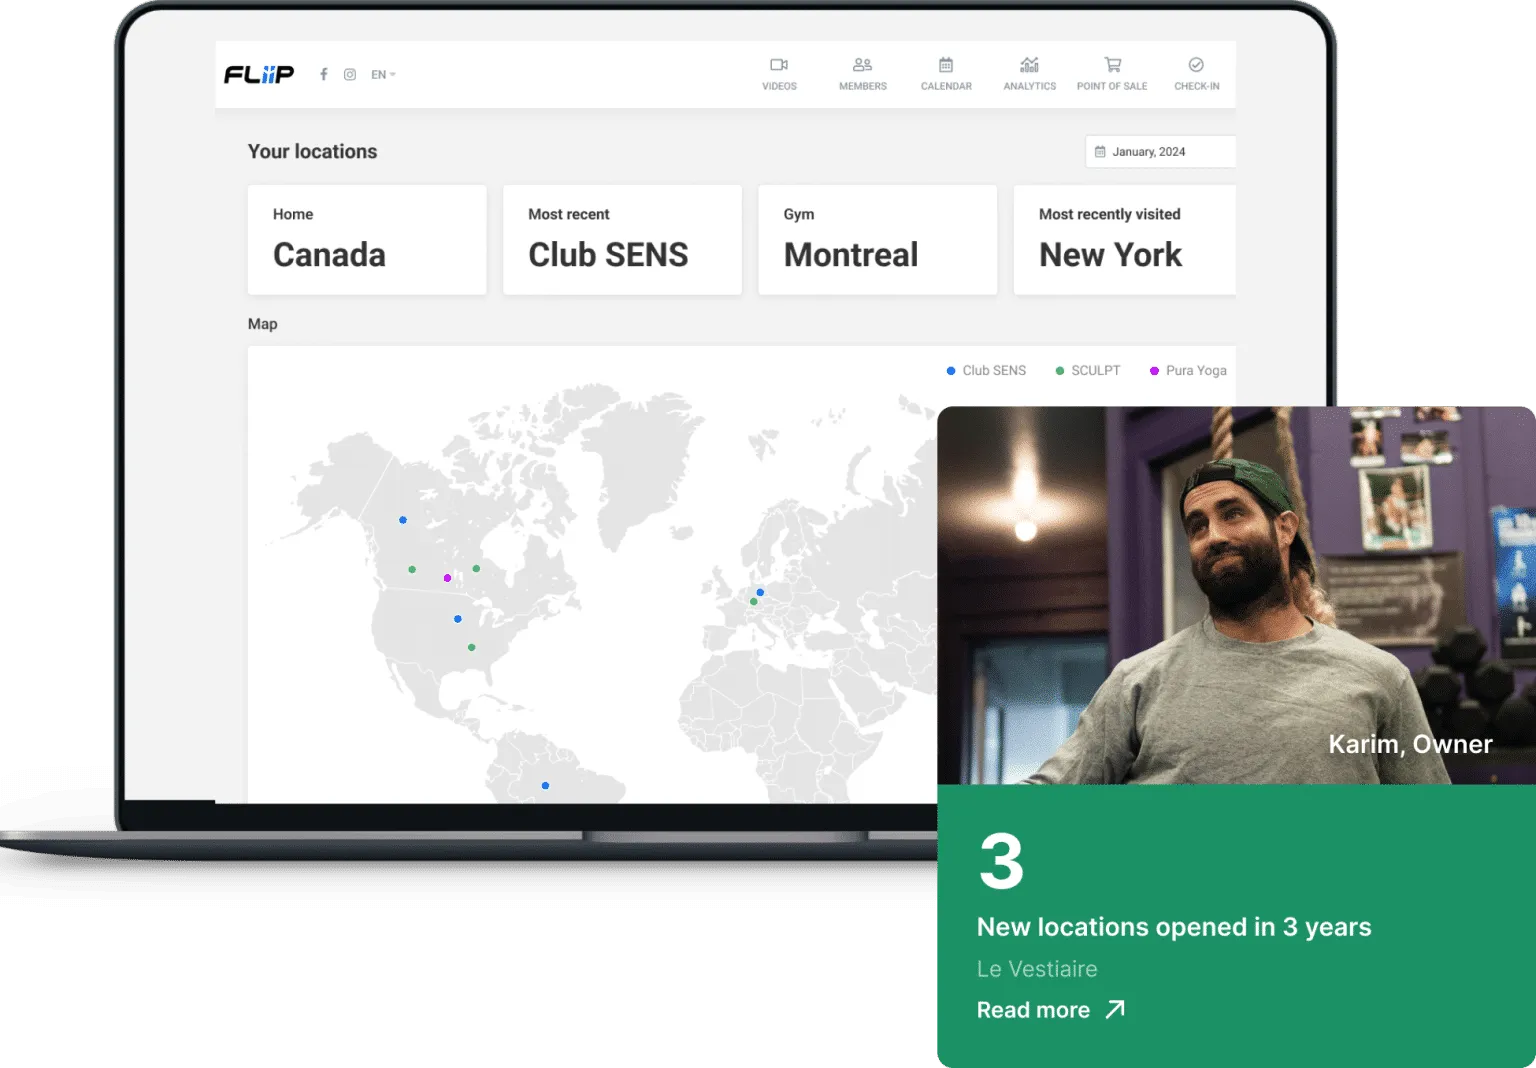Select the Home Canada location card
This screenshot has width=1536, height=1068.
coord(367,240)
